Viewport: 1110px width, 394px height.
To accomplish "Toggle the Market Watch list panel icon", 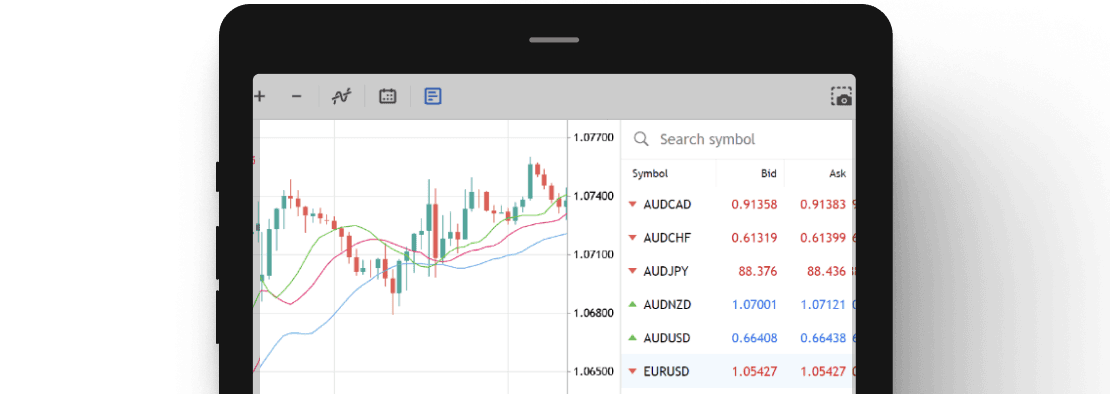I will 433,97.
